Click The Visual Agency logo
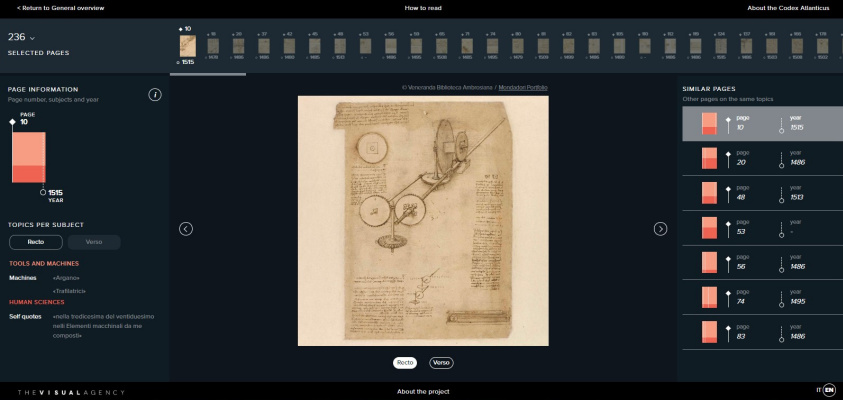843x400 pixels. 71,392
